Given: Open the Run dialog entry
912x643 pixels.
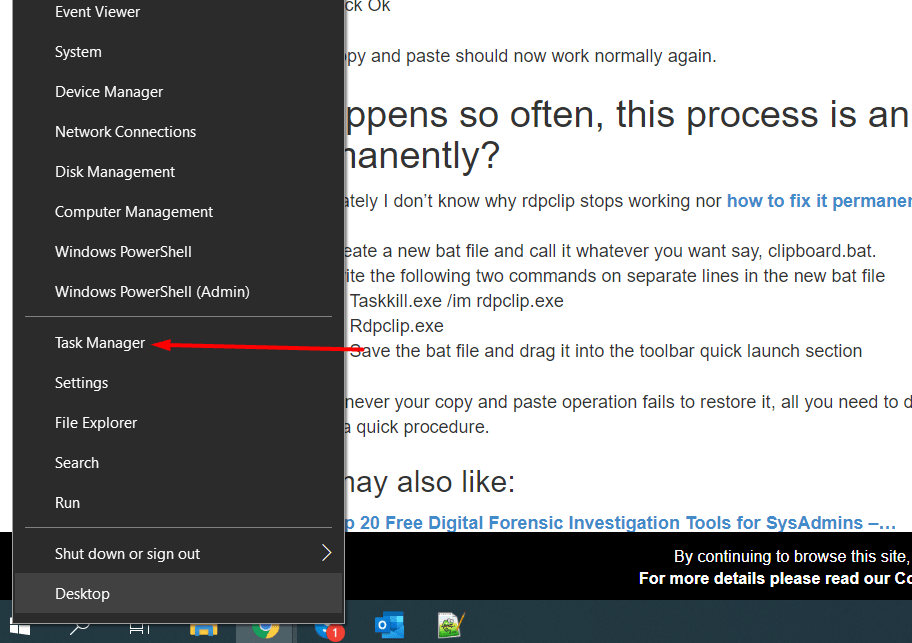Looking at the screenshot, I should (67, 502).
